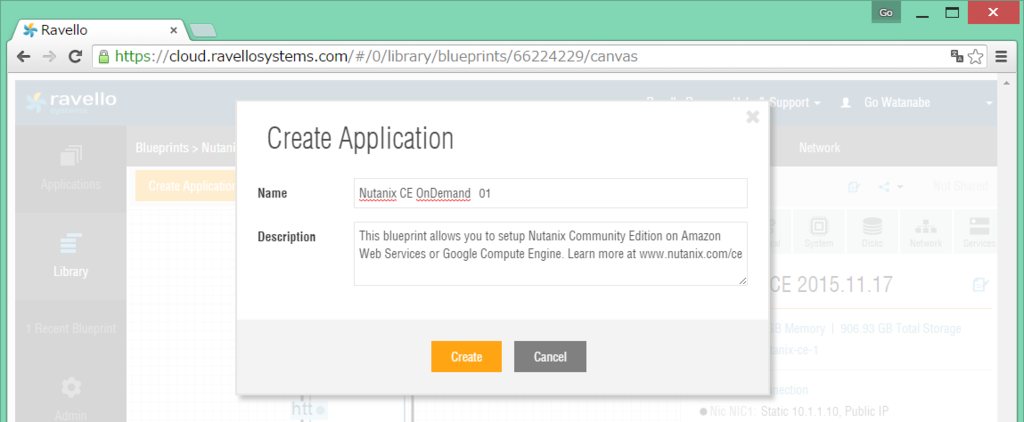Click the edit icon beside Not Shared
The width and height of the screenshot is (1024, 422).
coord(854,187)
